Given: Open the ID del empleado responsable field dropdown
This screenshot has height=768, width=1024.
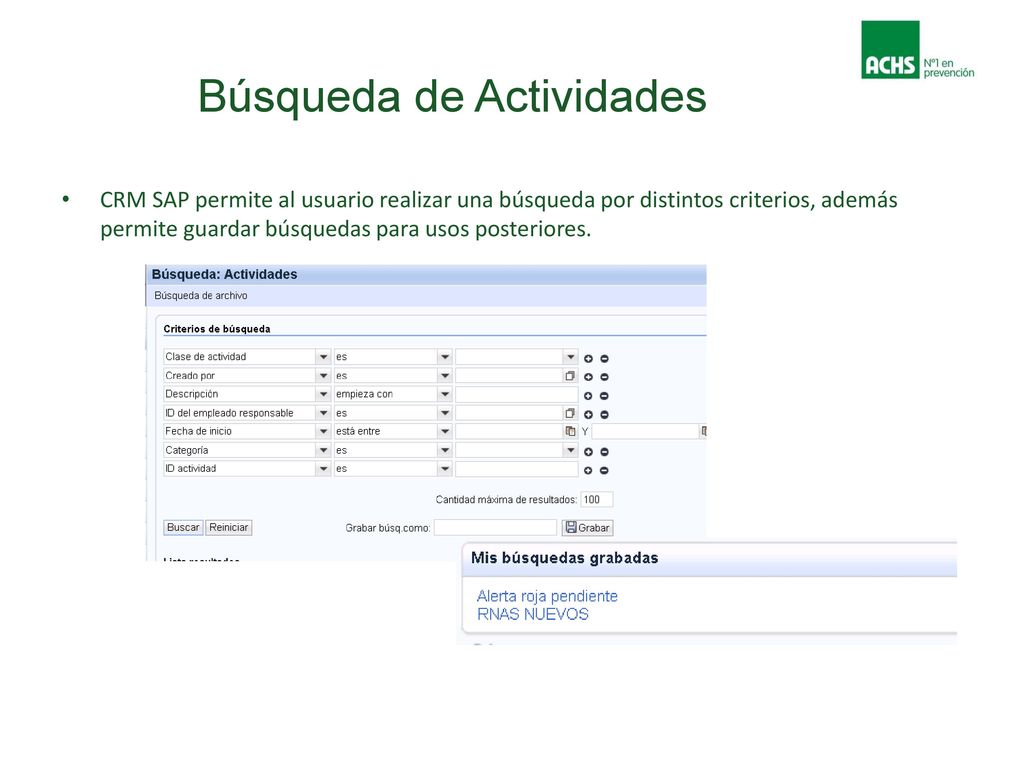Looking at the screenshot, I should click(323, 413).
